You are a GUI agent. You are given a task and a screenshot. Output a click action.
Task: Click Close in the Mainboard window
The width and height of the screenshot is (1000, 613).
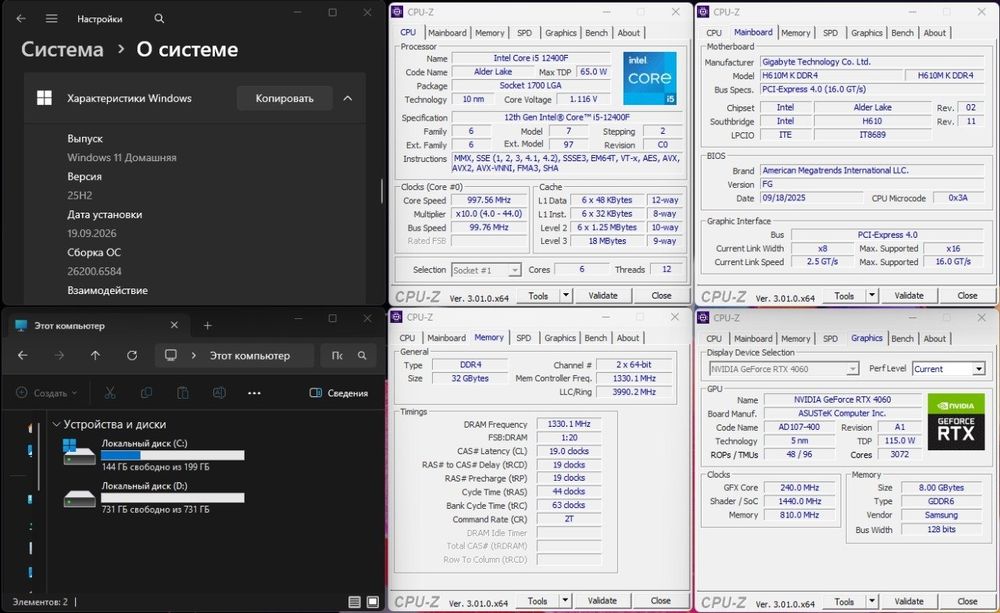967,295
